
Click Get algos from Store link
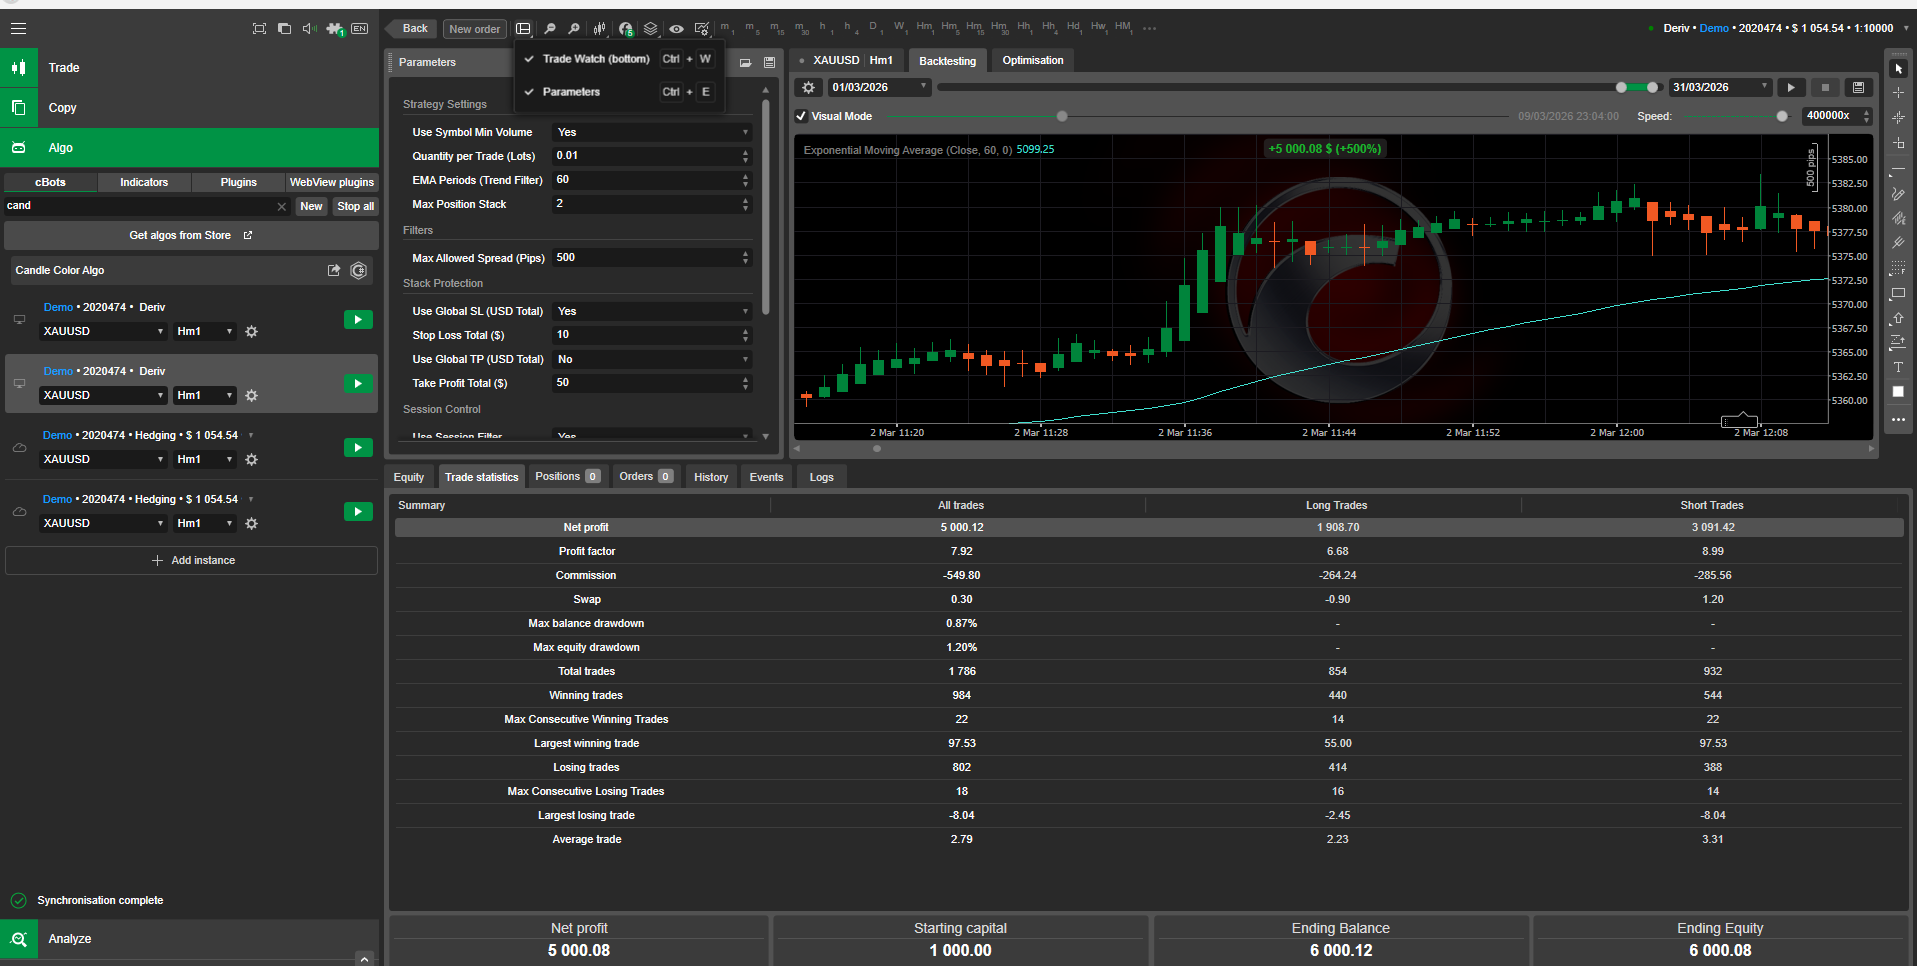pos(190,236)
